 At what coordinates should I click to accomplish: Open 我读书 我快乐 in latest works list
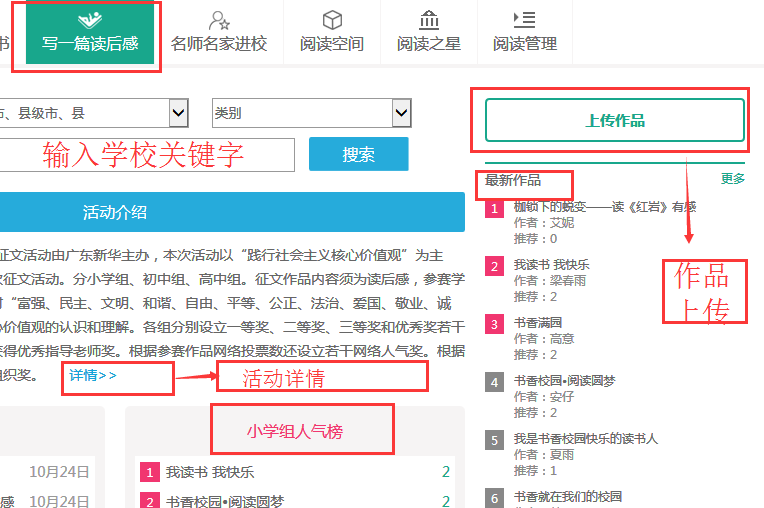click(x=551, y=265)
